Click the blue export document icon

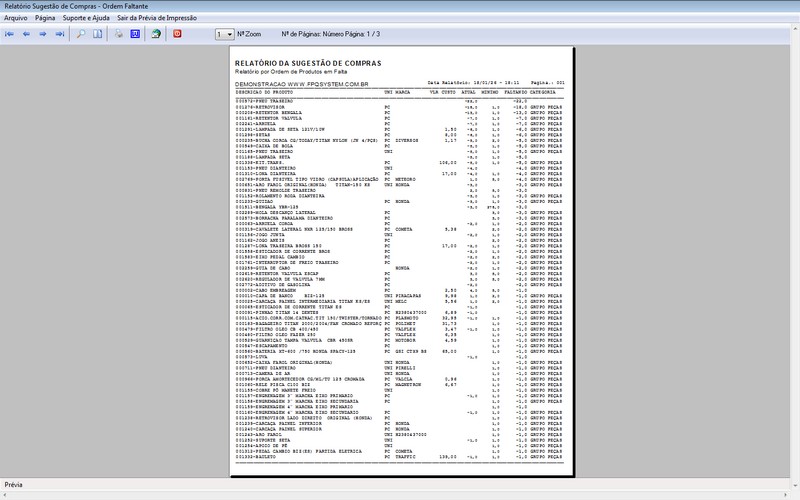[x=135, y=34]
